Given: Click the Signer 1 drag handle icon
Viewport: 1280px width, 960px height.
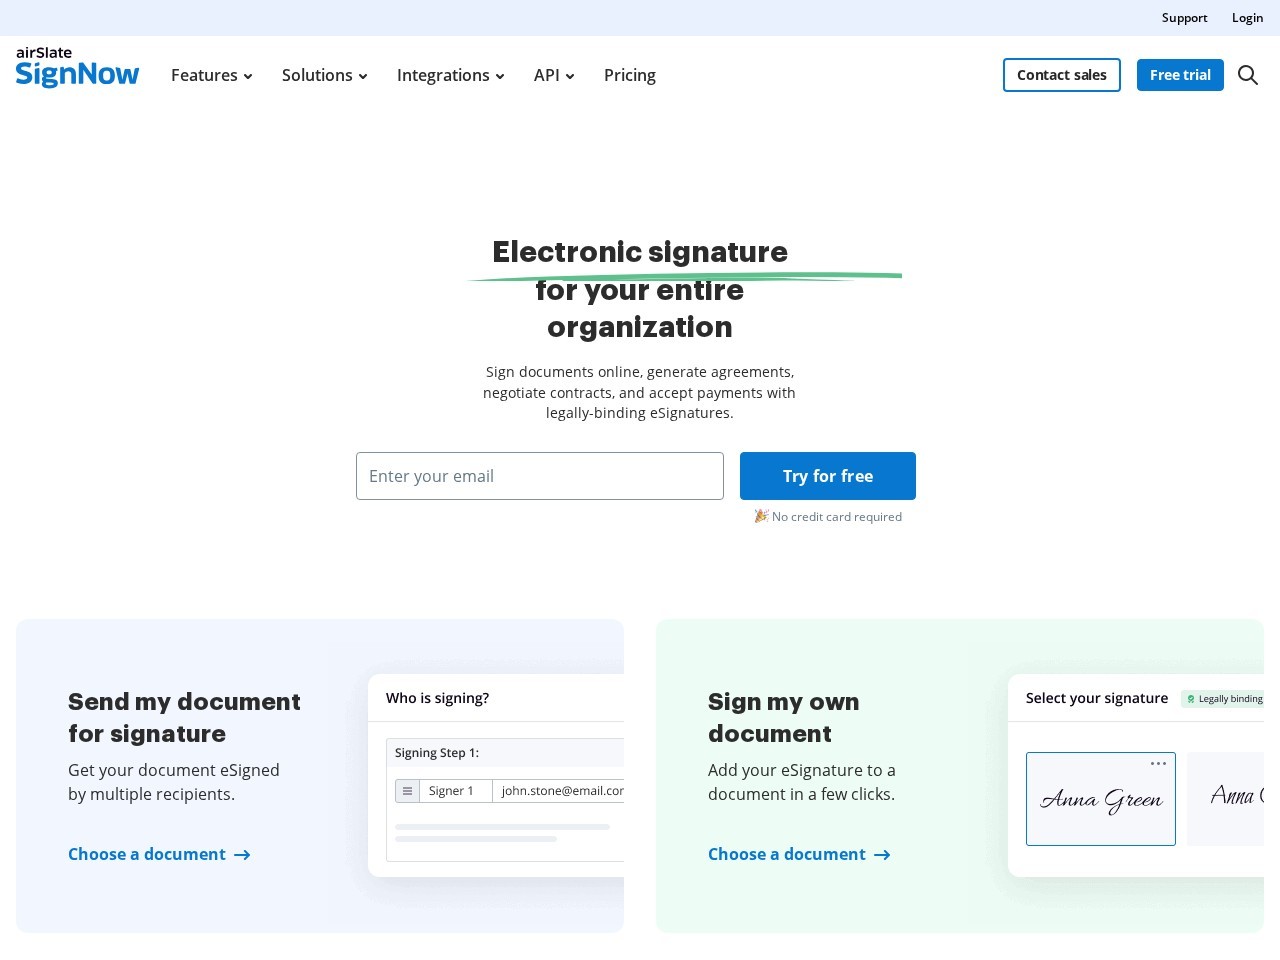Looking at the screenshot, I should pos(407,791).
